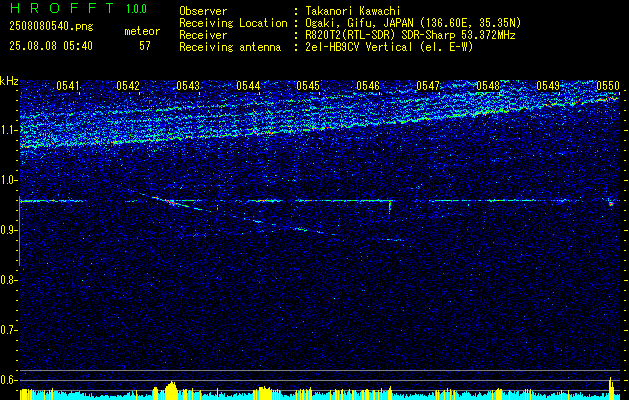Click the 0.6 kHz axis label
629x400 pixels.
(x=8, y=380)
